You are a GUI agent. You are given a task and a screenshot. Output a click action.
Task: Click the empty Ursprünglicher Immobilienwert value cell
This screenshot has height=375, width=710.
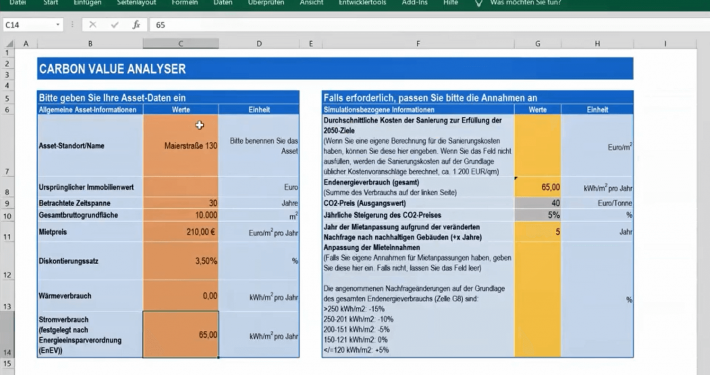point(181,187)
